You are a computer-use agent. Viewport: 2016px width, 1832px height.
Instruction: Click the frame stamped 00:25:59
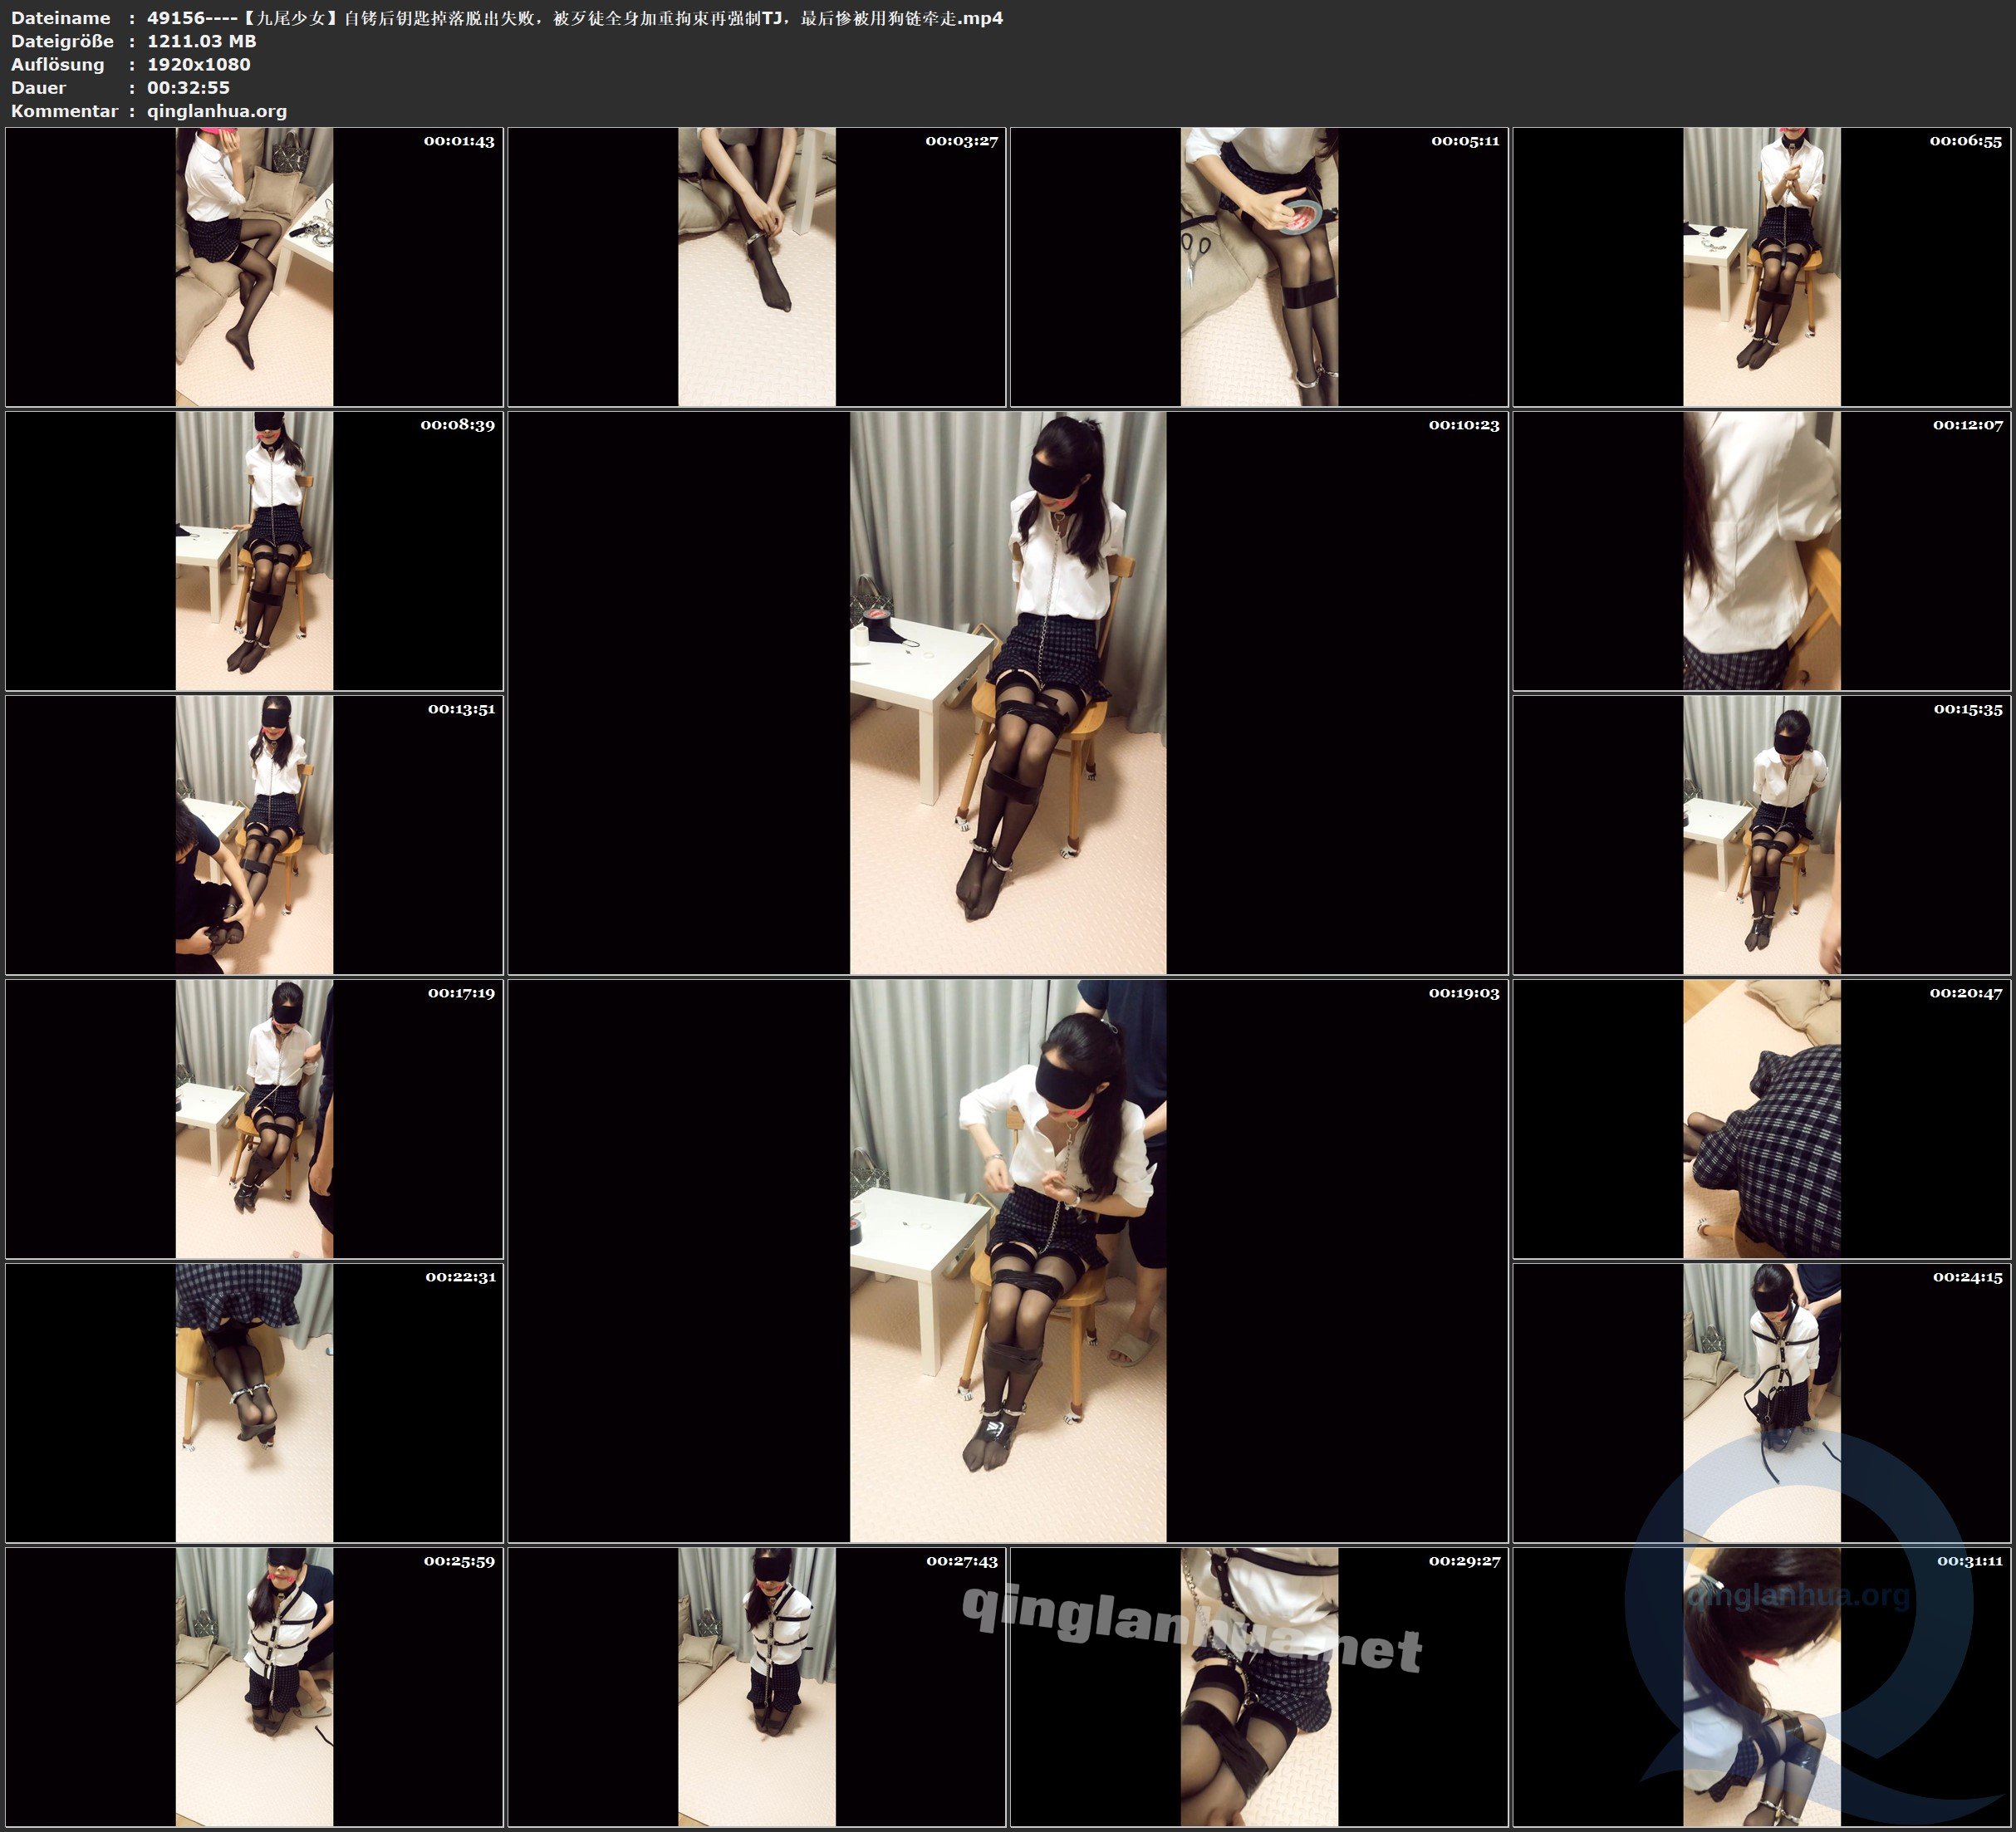pos(254,1686)
